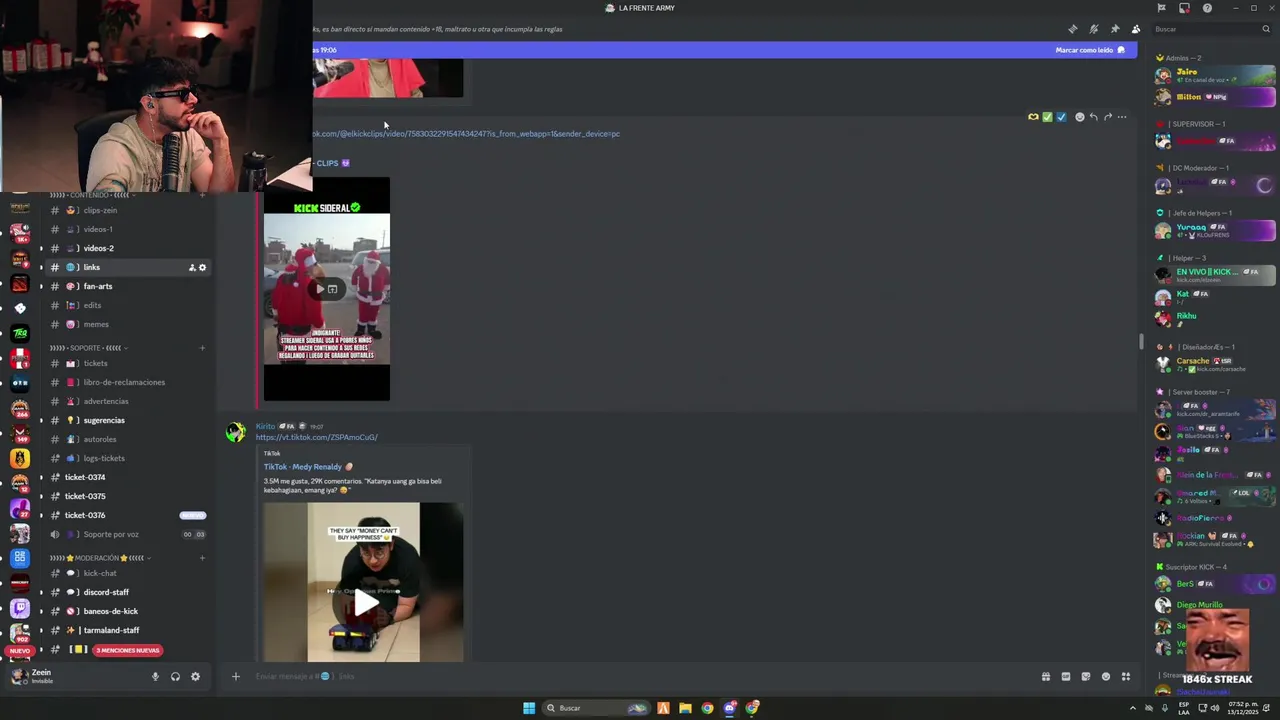Jump to 3 menciones nuevas
1280x720 pixels.
(x=127, y=651)
